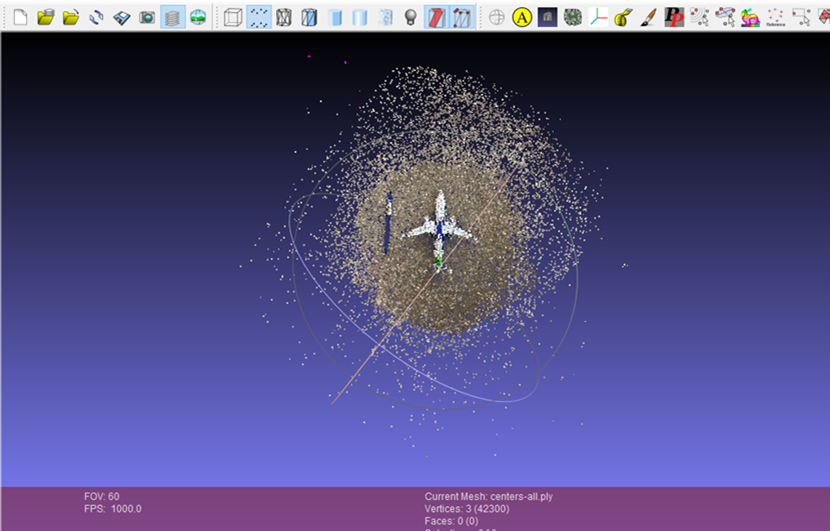
Task: Toggle points render mode
Action: [259, 17]
